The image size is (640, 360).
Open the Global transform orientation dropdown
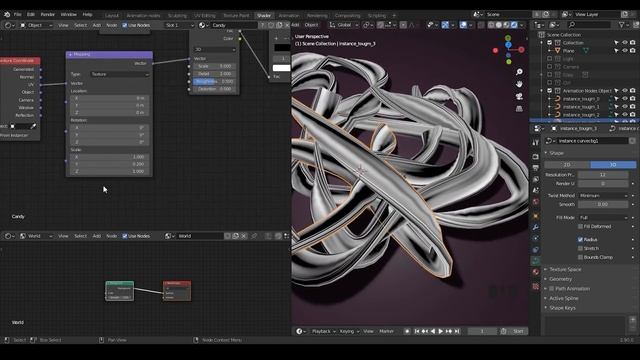[x=344, y=25]
